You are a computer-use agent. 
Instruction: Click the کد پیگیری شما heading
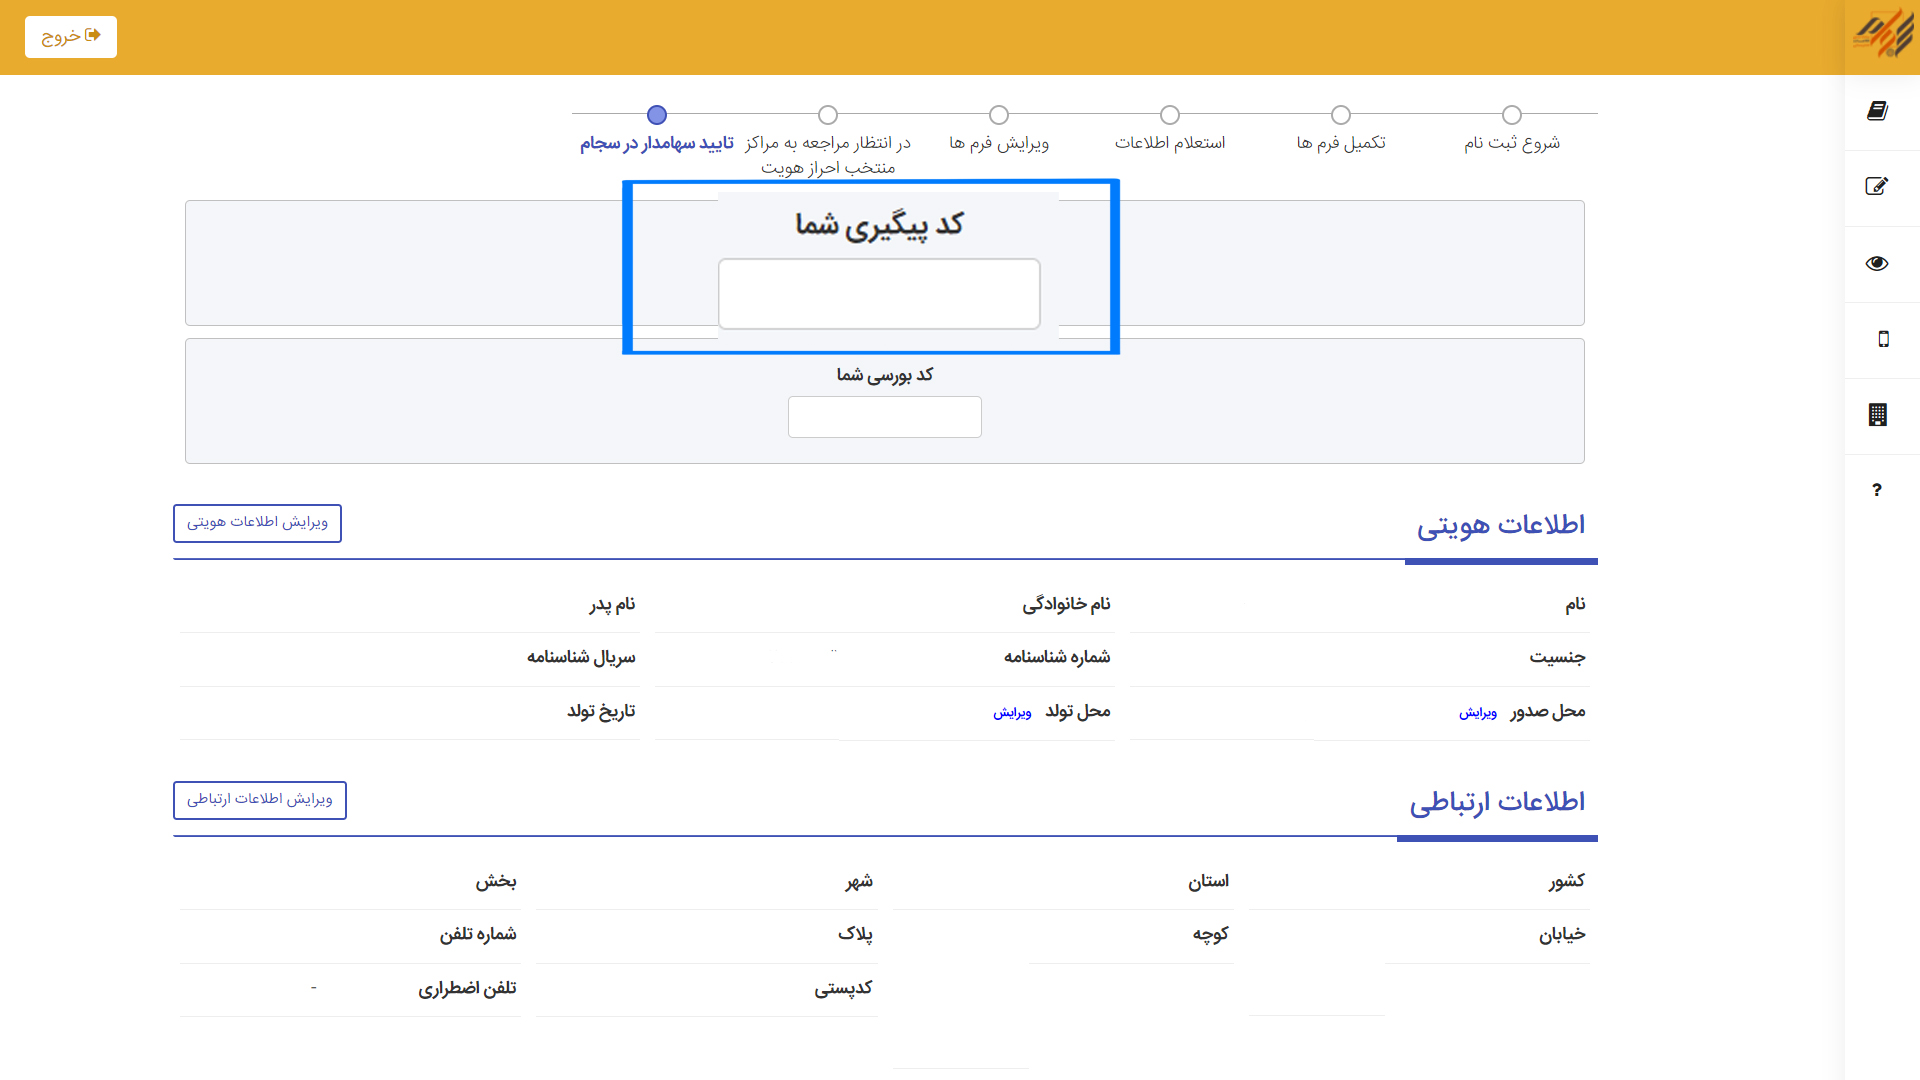(x=879, y=225)
